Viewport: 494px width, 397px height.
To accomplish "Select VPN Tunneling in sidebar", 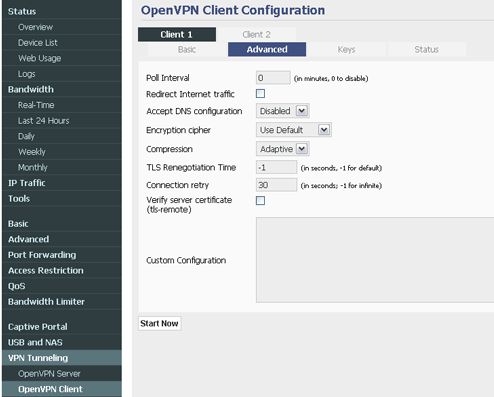I will [x=62, y=358].
